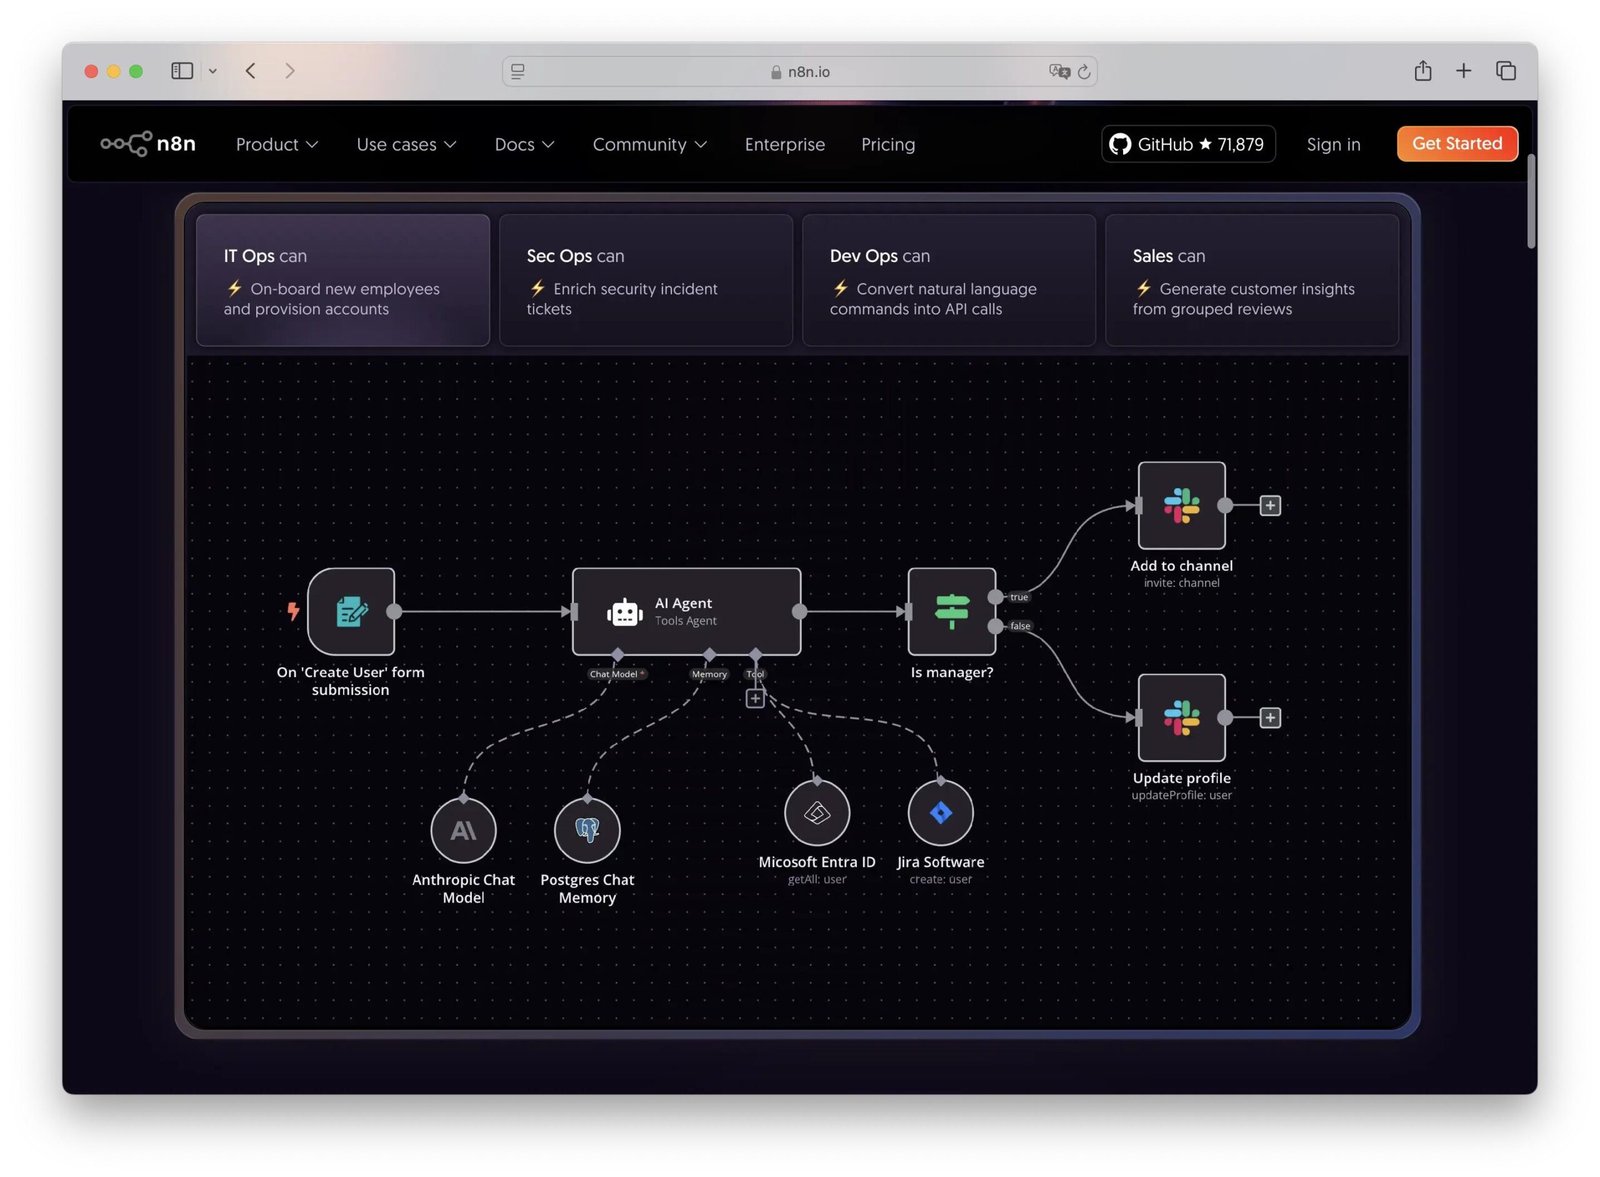The image size is (1600, 1177).
Task: Open the Use cases dropdown
Action: (x=406, y=144)
